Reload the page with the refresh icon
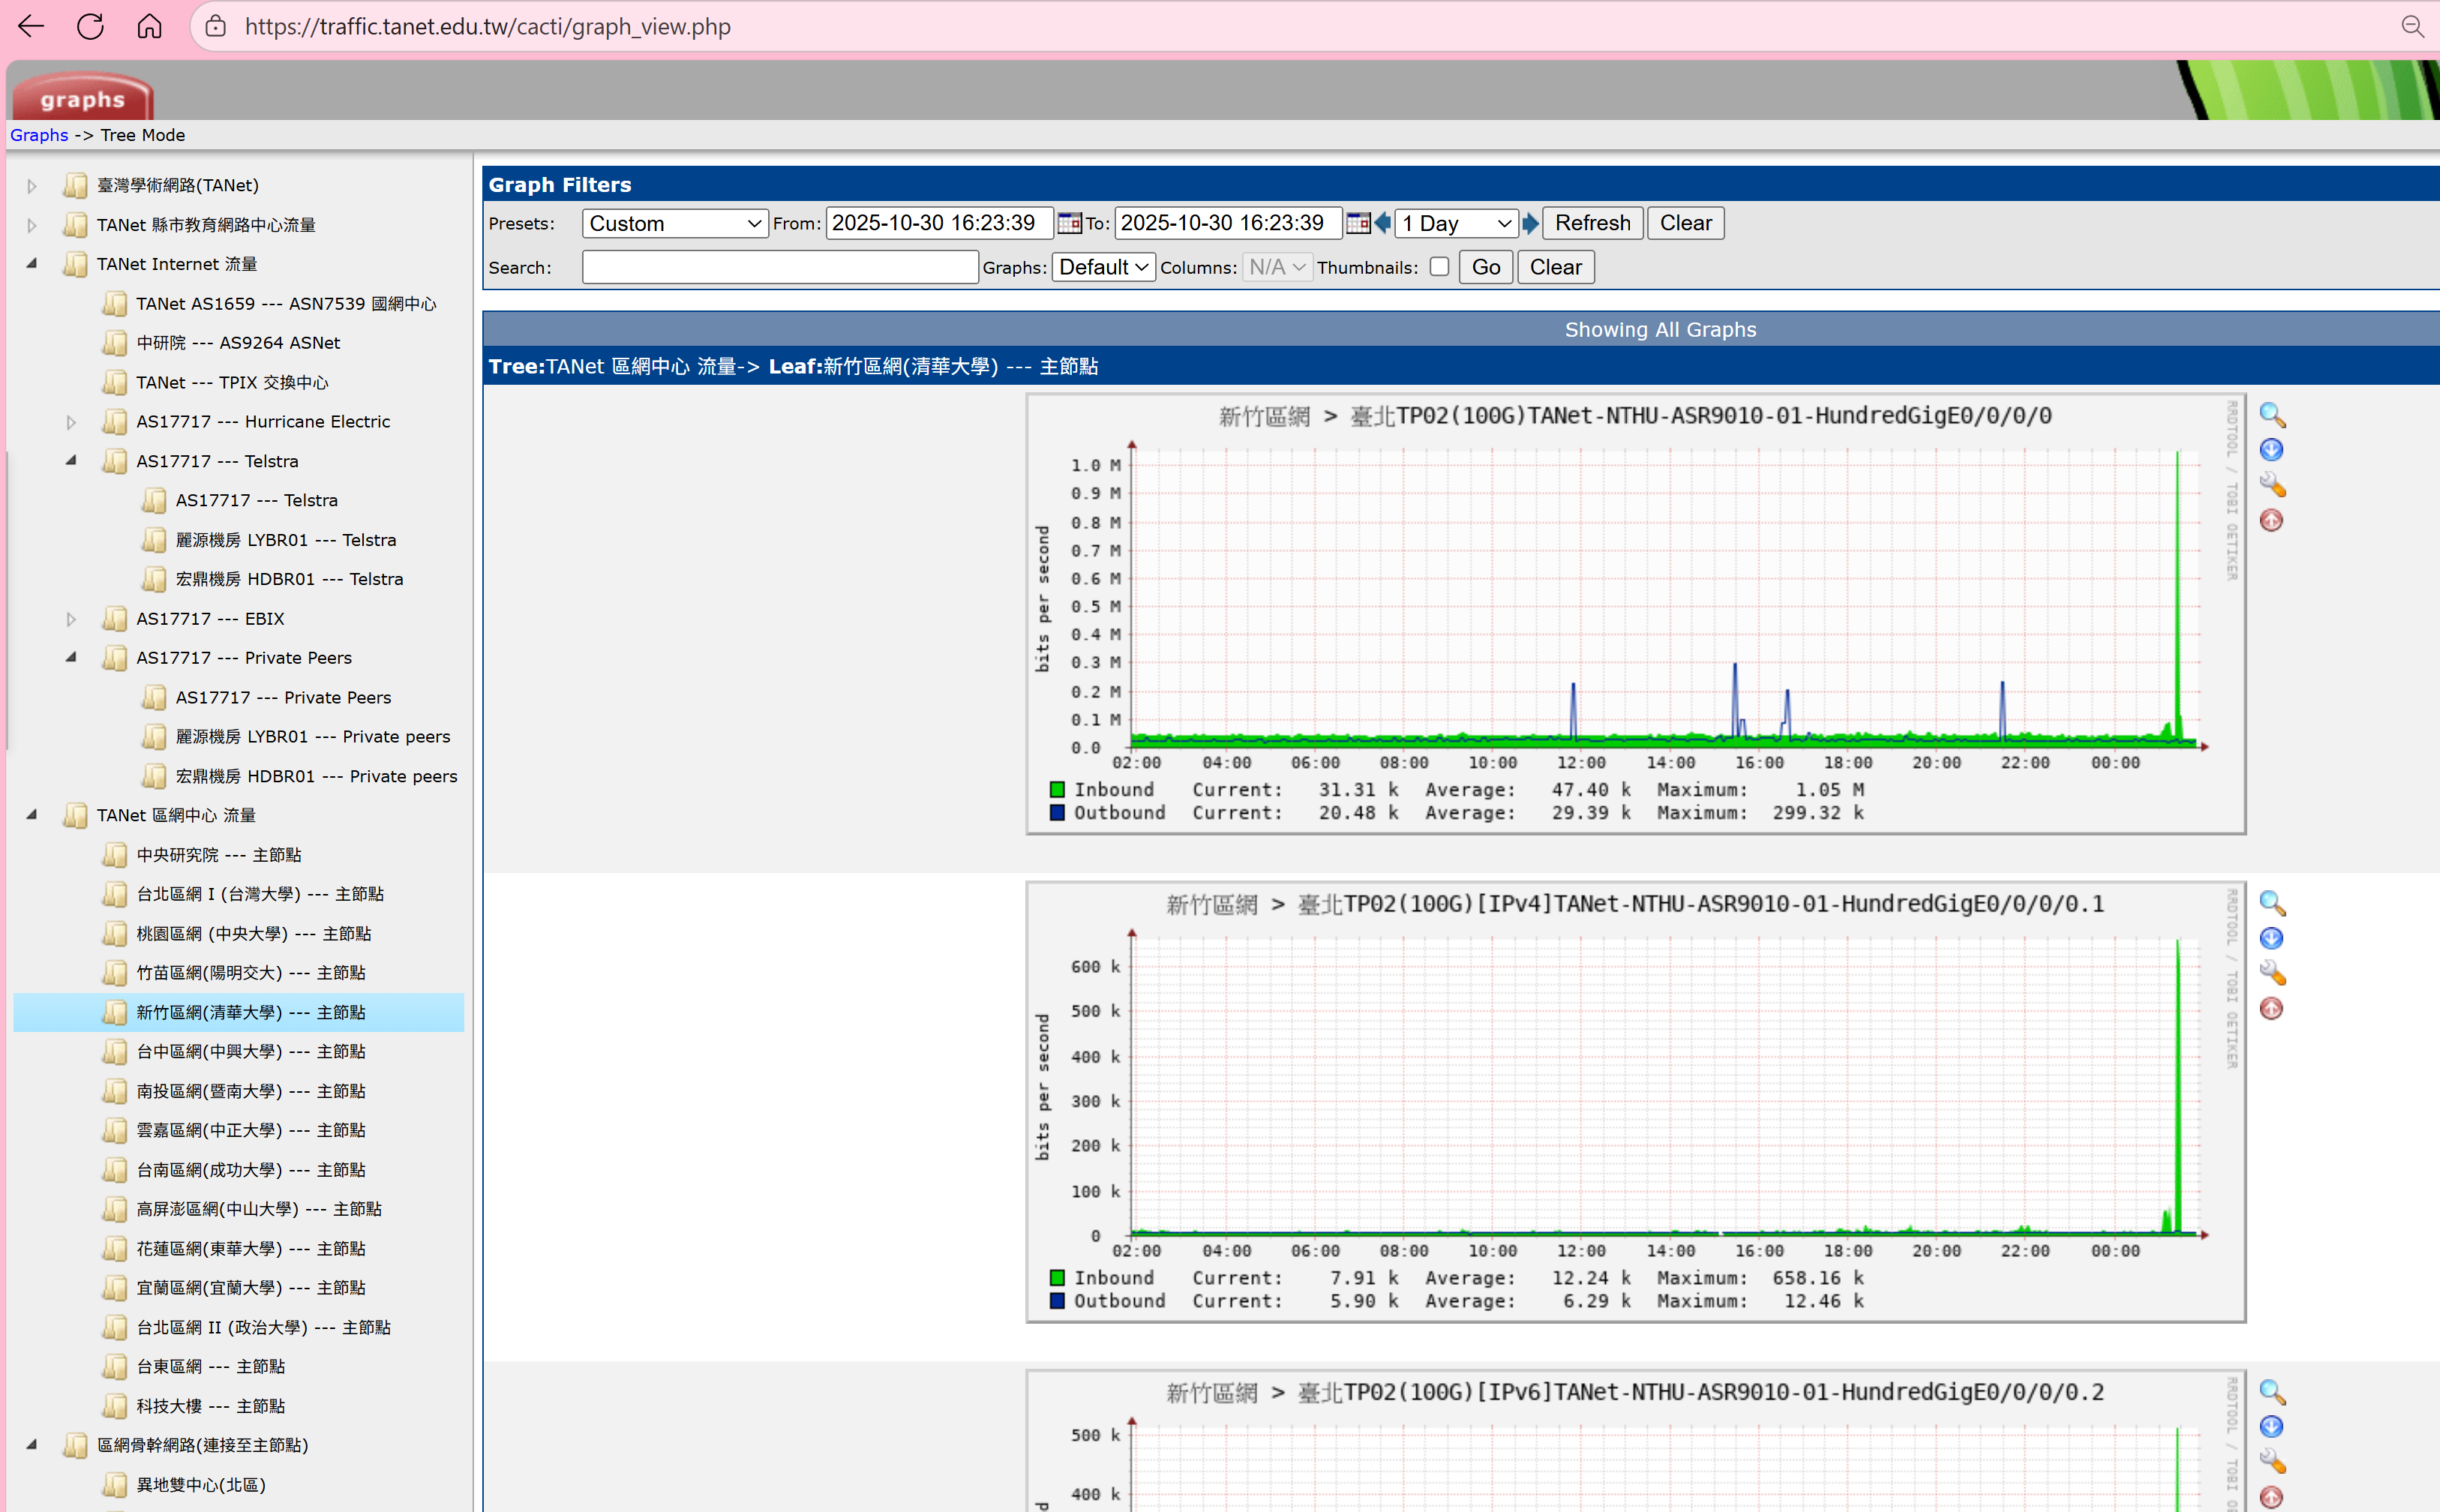2440x1512 pixels. (90, 26)
